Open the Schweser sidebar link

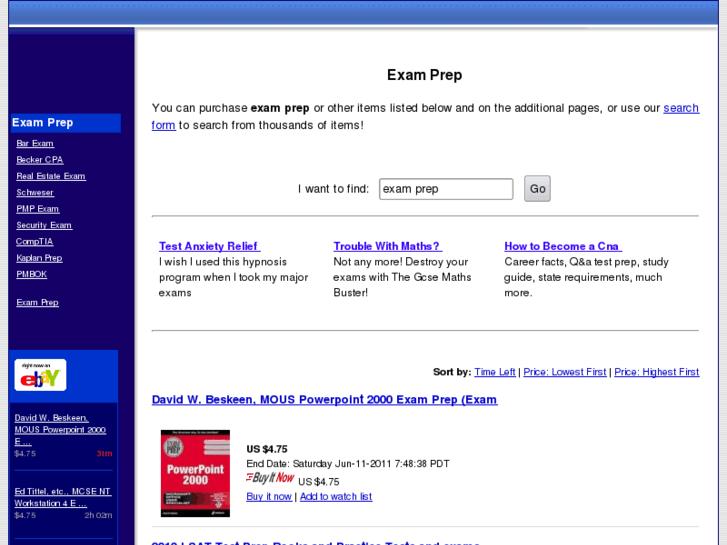(x=35, y=192)
